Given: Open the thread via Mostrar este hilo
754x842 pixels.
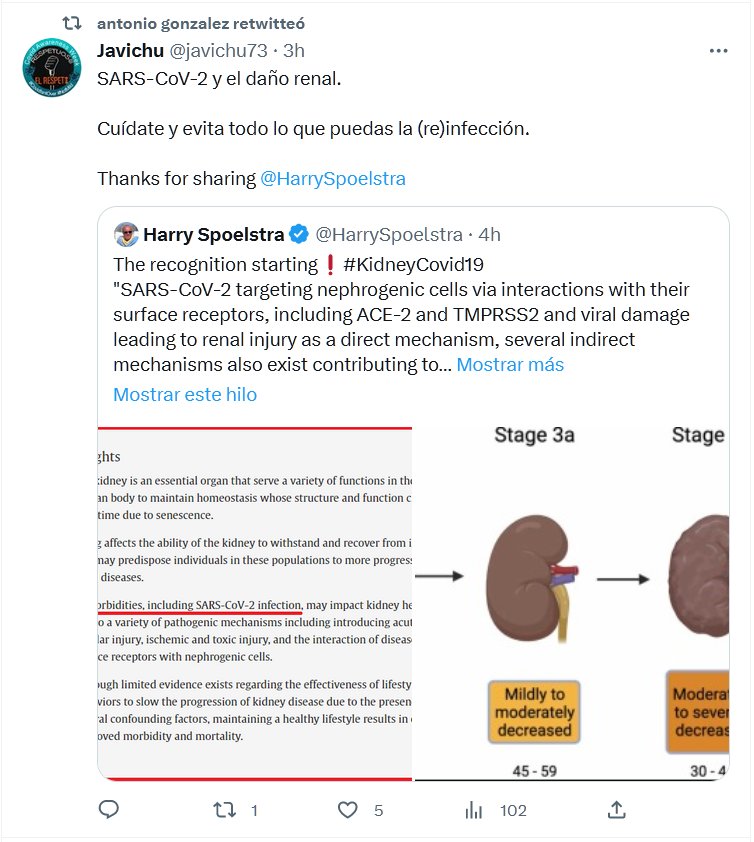Looking at the screenshot, I should click(x=185, y=395).
